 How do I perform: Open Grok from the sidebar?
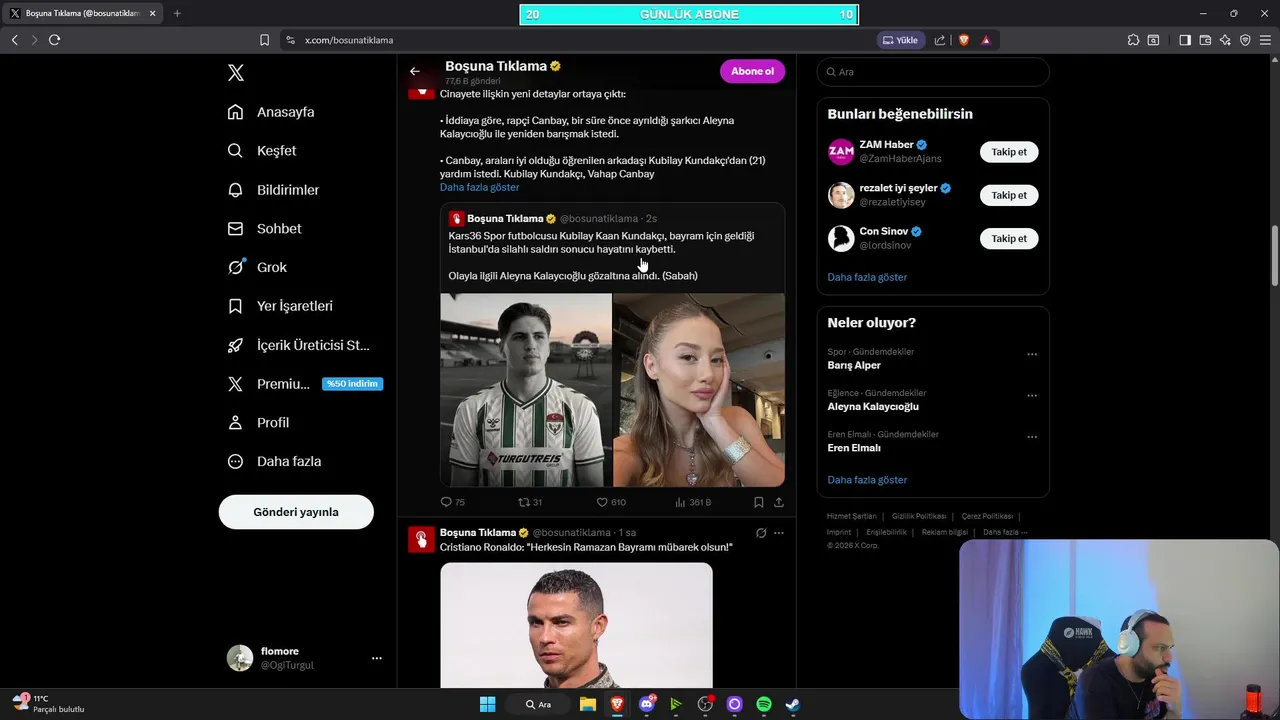coord(257,267)
